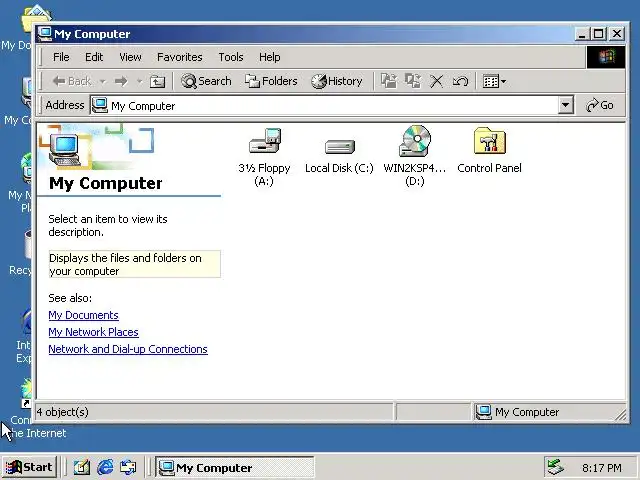This screenshot has width=640, height=480.
Task: Click the Windows logo throbber icon
Action: click(x=606, y=57)
